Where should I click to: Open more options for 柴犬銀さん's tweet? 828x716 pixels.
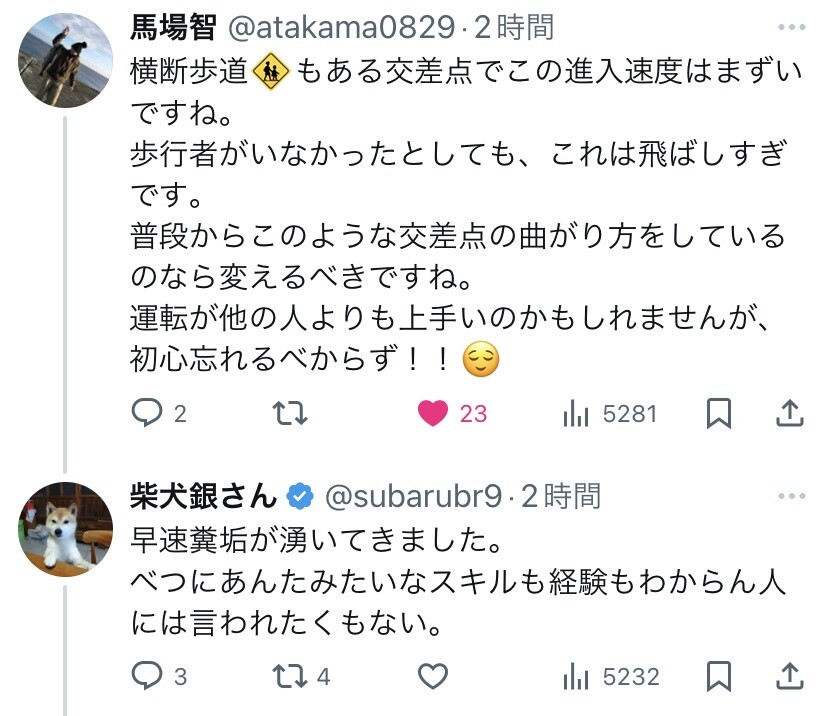coord(792,496)
